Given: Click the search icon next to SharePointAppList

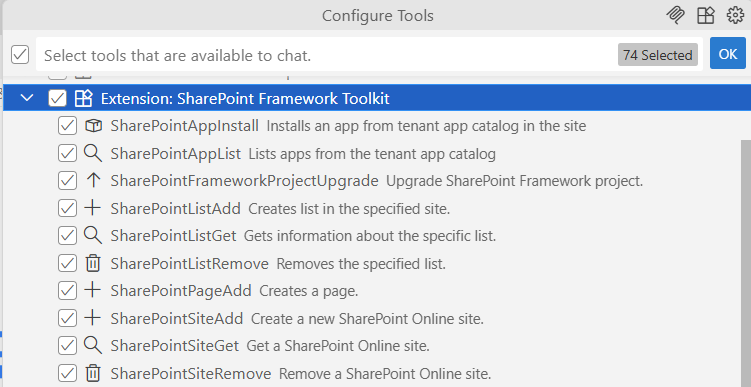Looking at the screenshot, I should (x=93, y=153).
